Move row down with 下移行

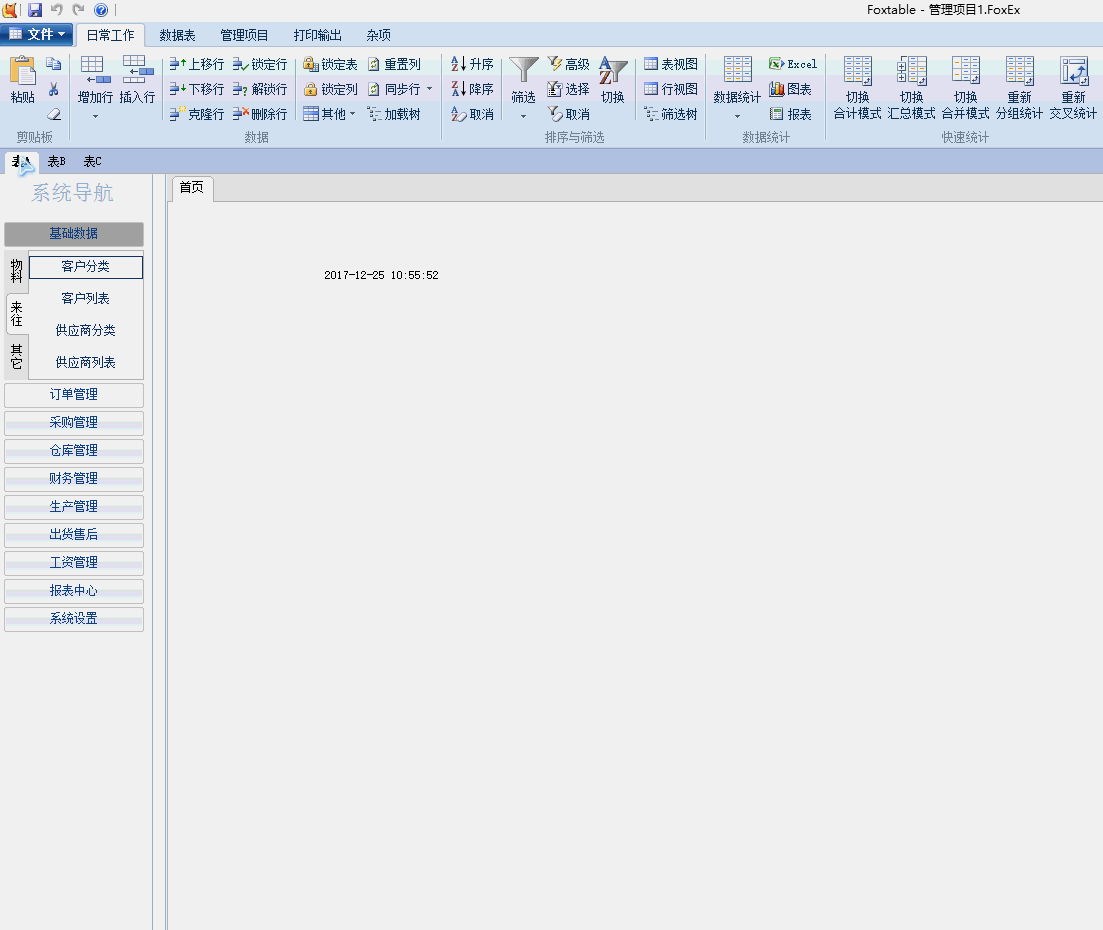point(197,89)
